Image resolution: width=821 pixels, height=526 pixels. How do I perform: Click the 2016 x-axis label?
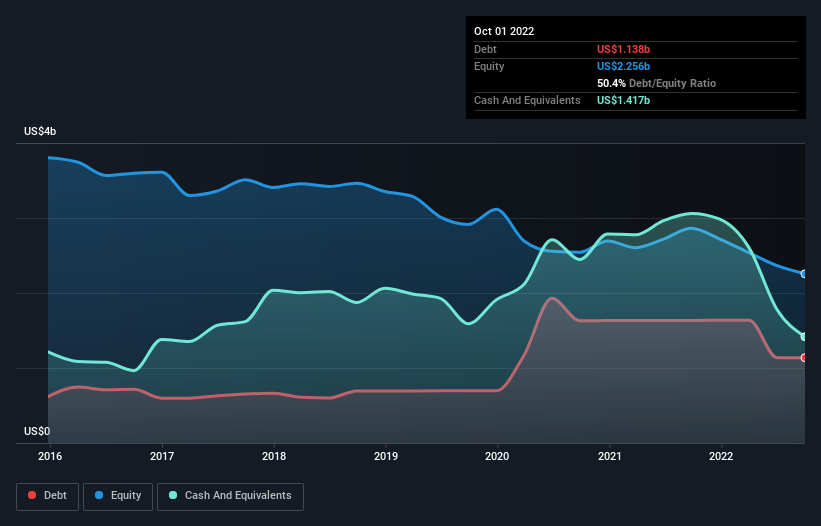(50, 456)
